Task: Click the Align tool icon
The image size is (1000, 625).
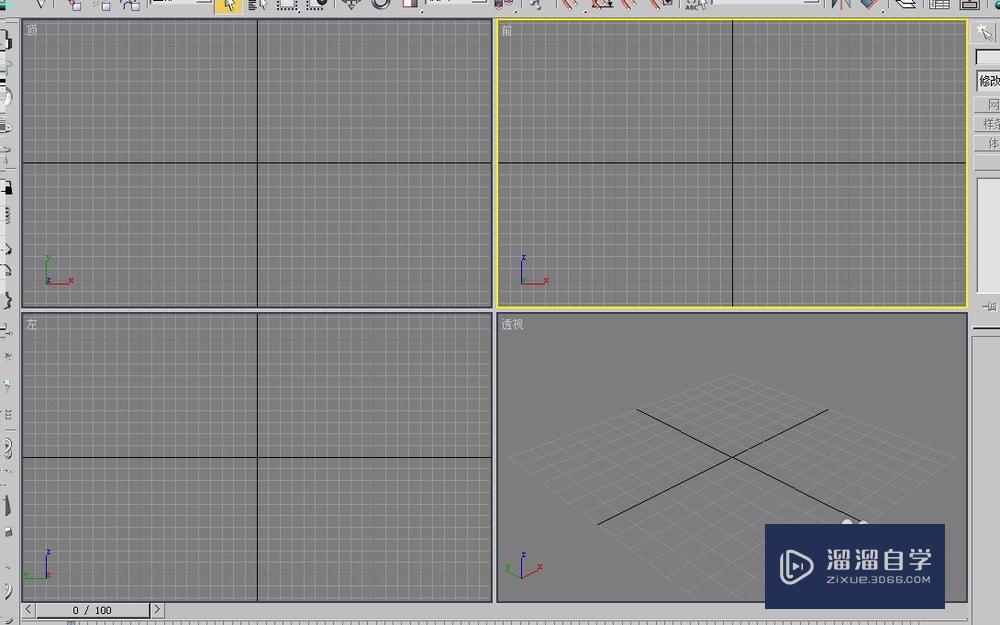Action: tap(869, 5)
